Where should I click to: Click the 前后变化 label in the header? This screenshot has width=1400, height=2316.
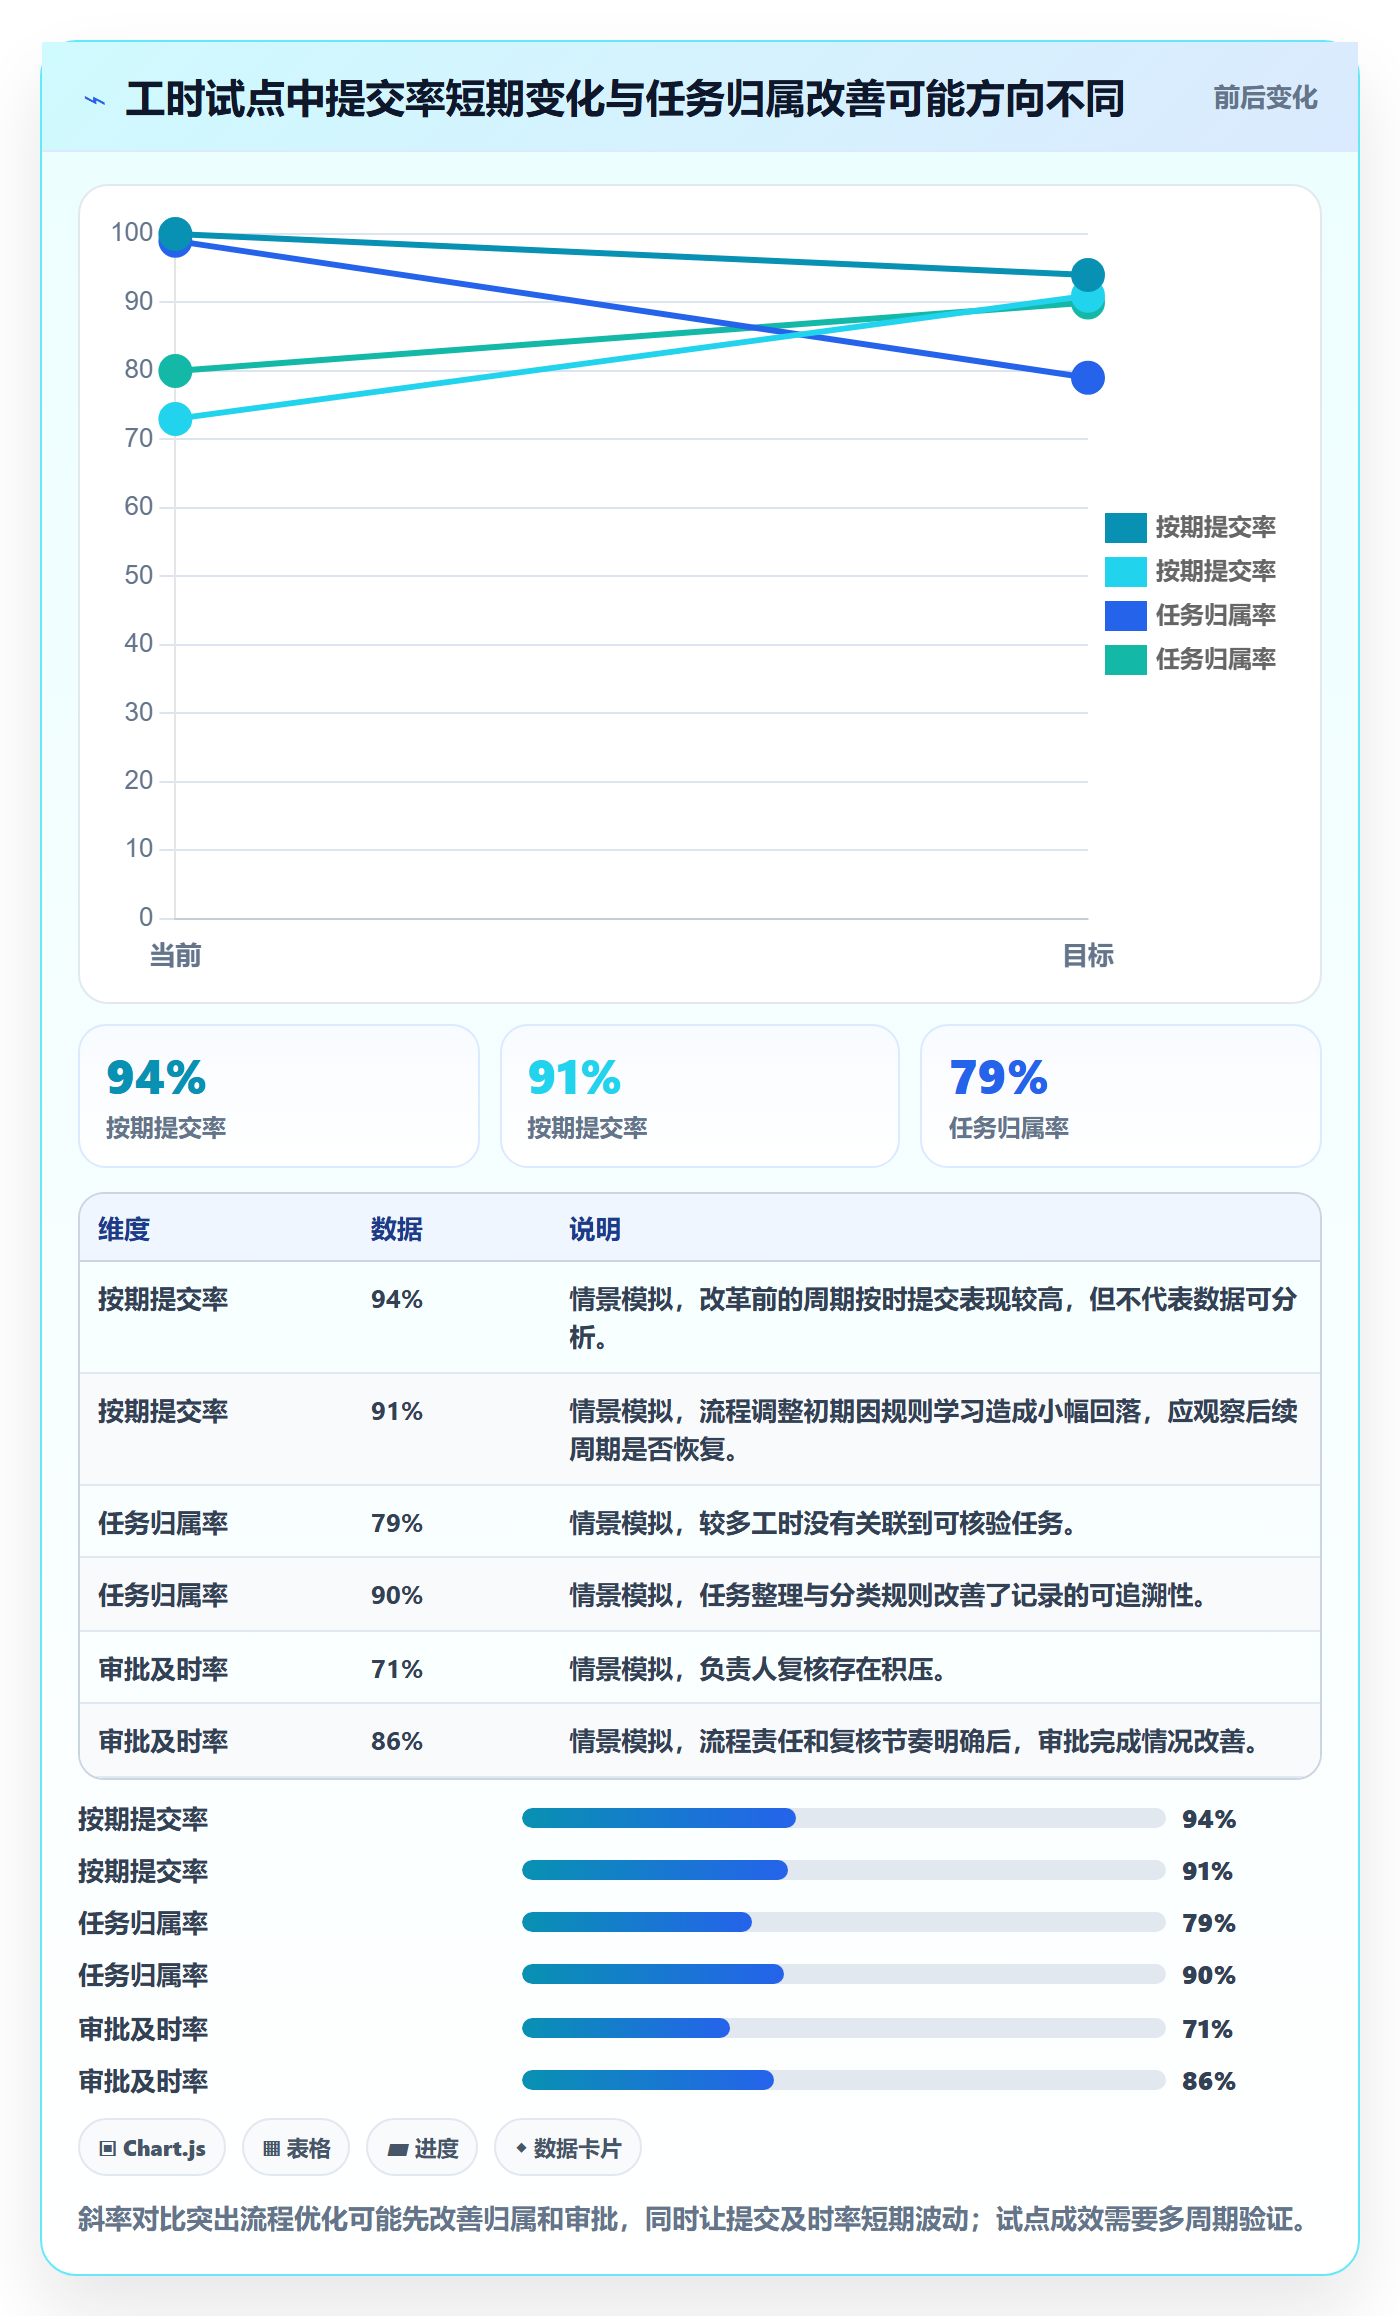[x=1265, y=98]
